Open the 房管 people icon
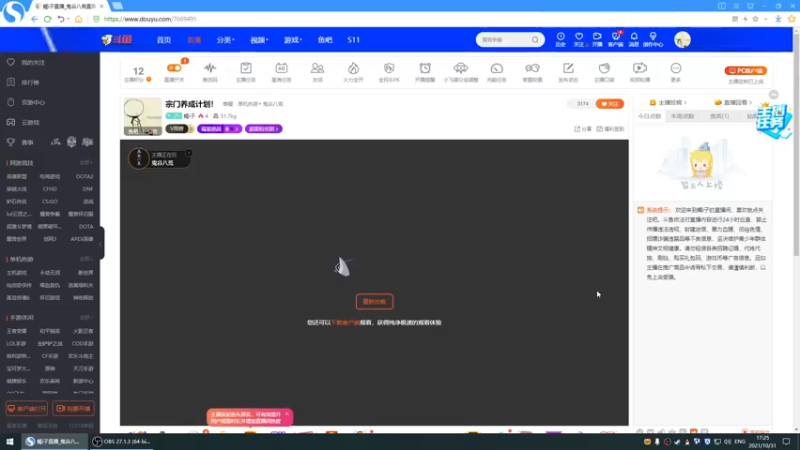800x450 pixels. (317, 72)
